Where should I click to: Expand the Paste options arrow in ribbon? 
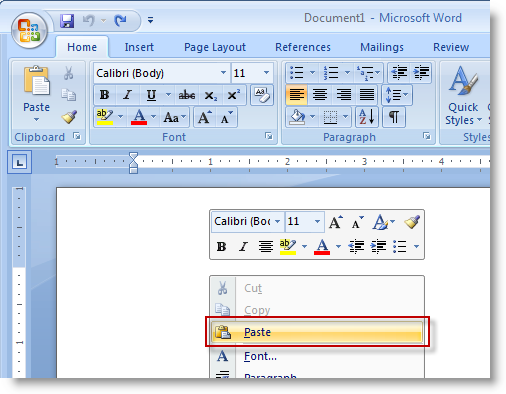click(36, 119)
